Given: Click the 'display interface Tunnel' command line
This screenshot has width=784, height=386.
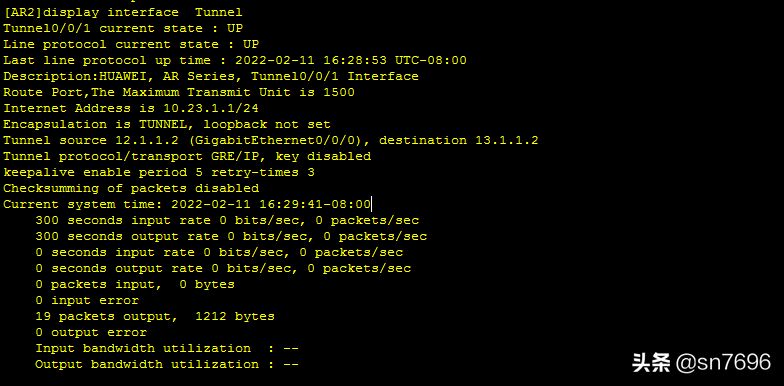Looking at the screenshot, I should 122,12.
